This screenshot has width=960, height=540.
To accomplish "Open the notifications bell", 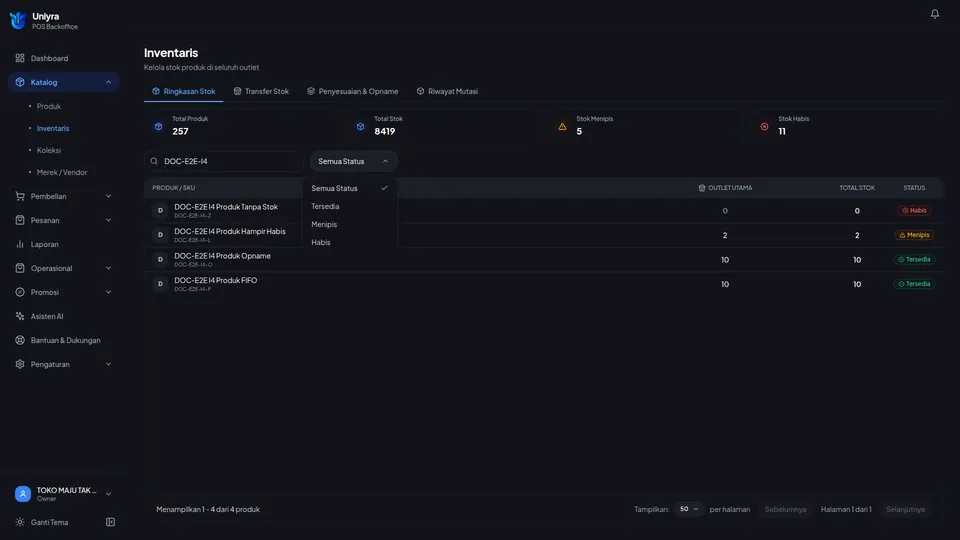I will click(x=934, y=13).
